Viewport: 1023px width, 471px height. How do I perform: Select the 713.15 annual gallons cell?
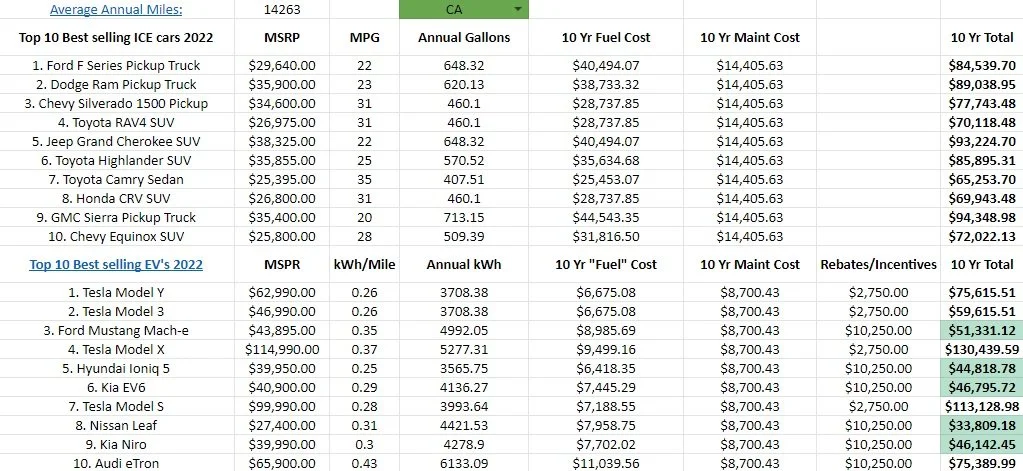pyautogui.click(x=464, y=217)
